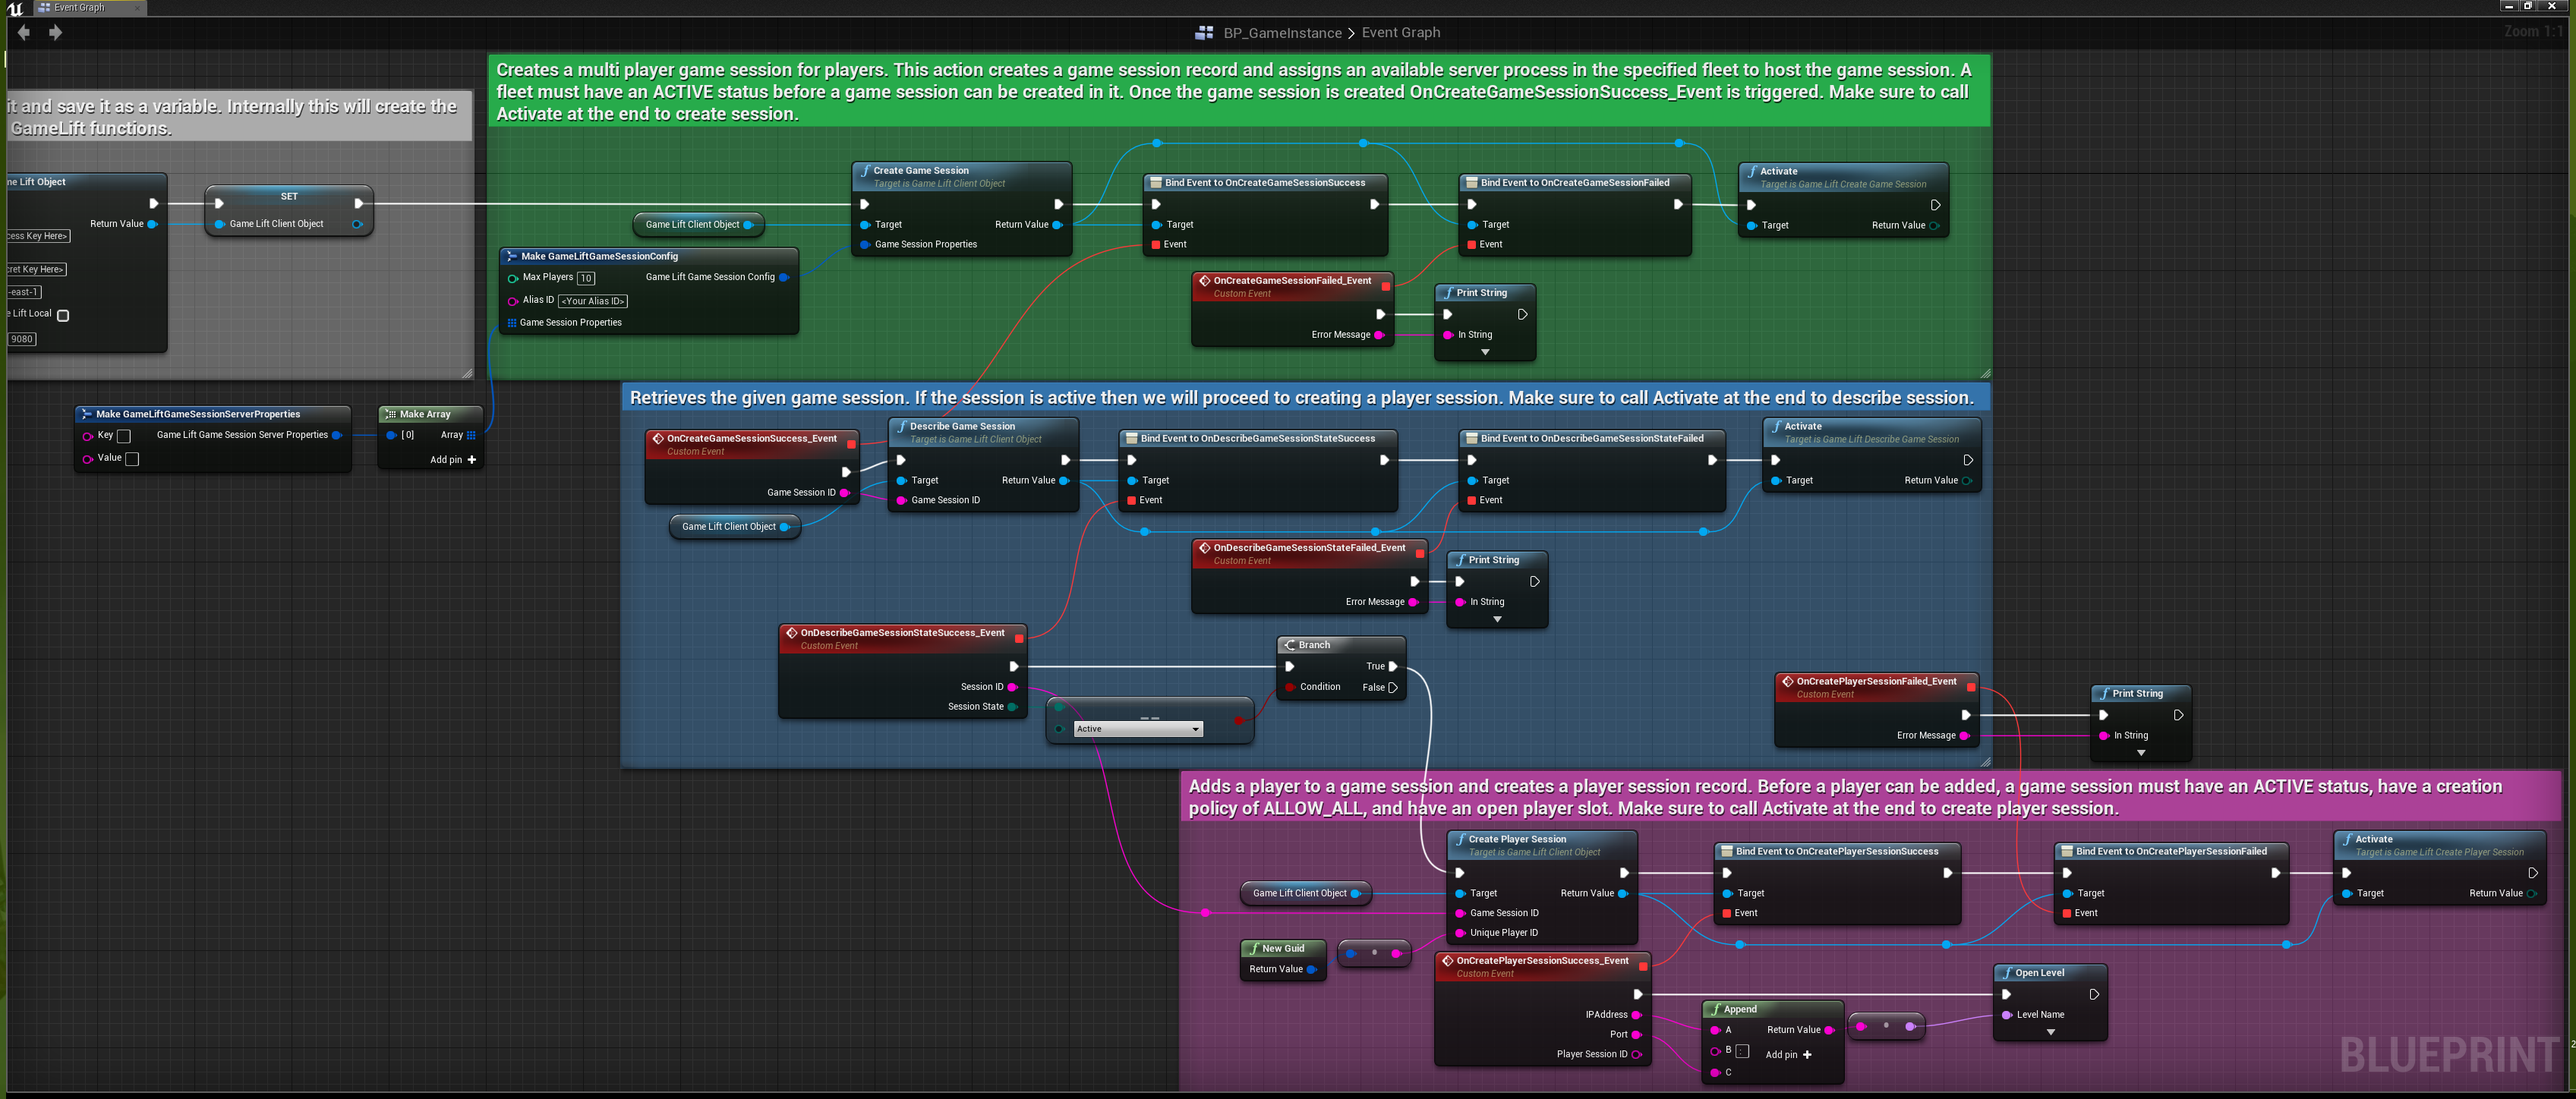
Task: Click the Max Players input field
Action: (586, 278)
